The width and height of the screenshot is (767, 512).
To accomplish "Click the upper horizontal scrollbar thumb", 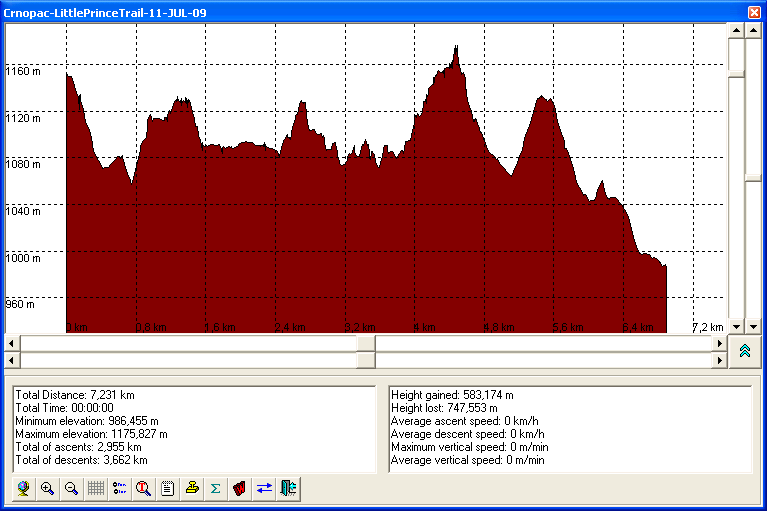I will click(x=366, y=343).
